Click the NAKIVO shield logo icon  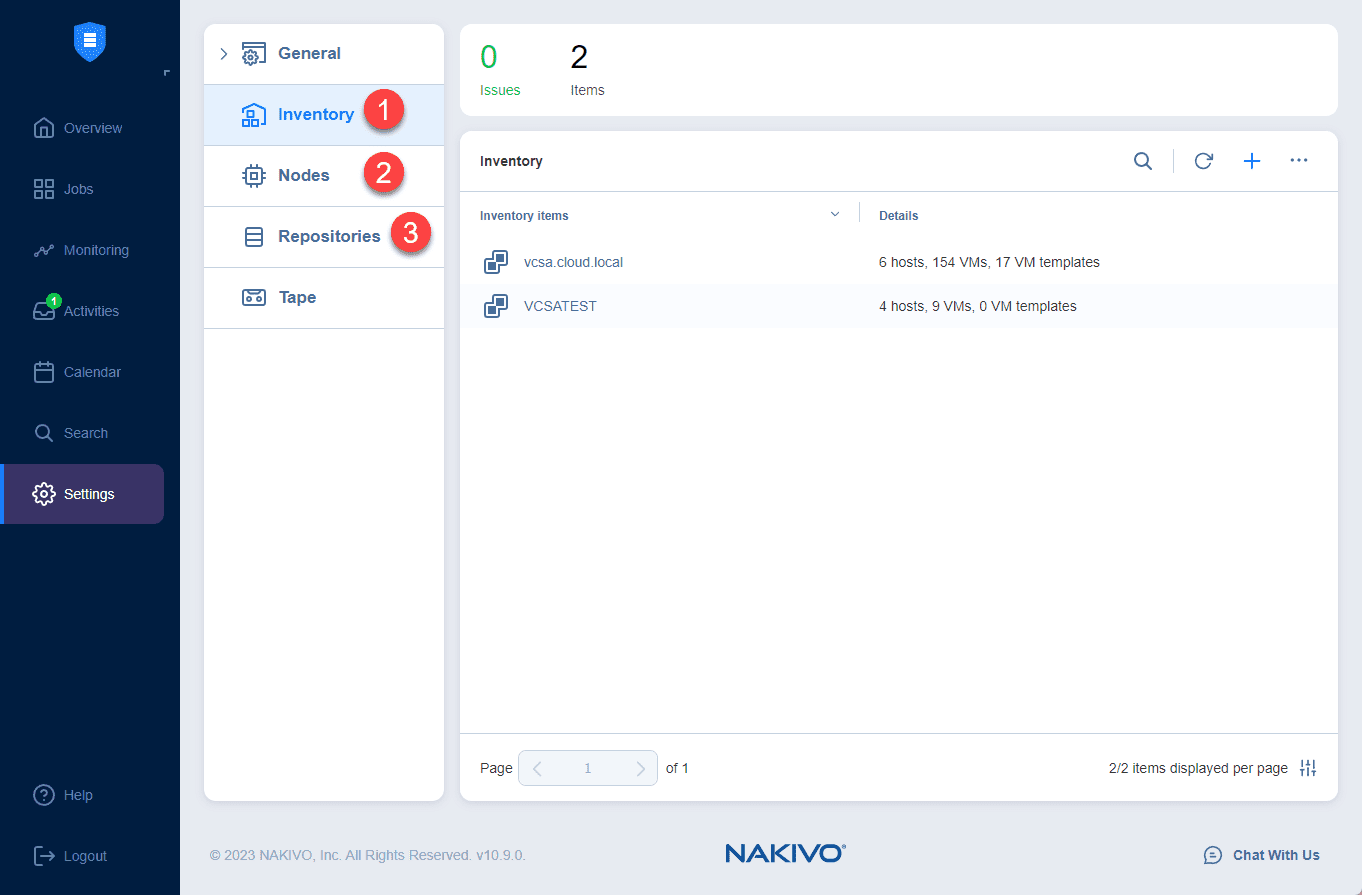(x=90, y=41)
